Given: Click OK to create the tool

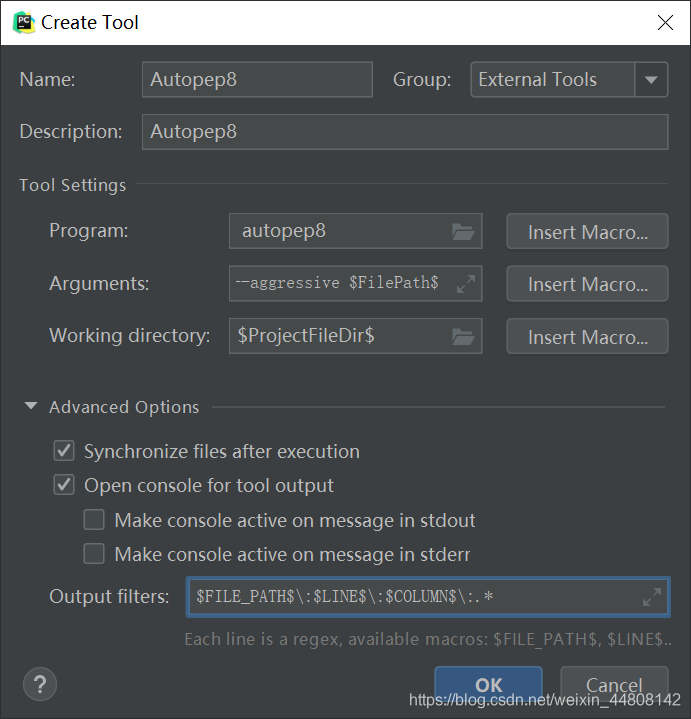Looking at the screenshot, I should click(x=488, y=685).
